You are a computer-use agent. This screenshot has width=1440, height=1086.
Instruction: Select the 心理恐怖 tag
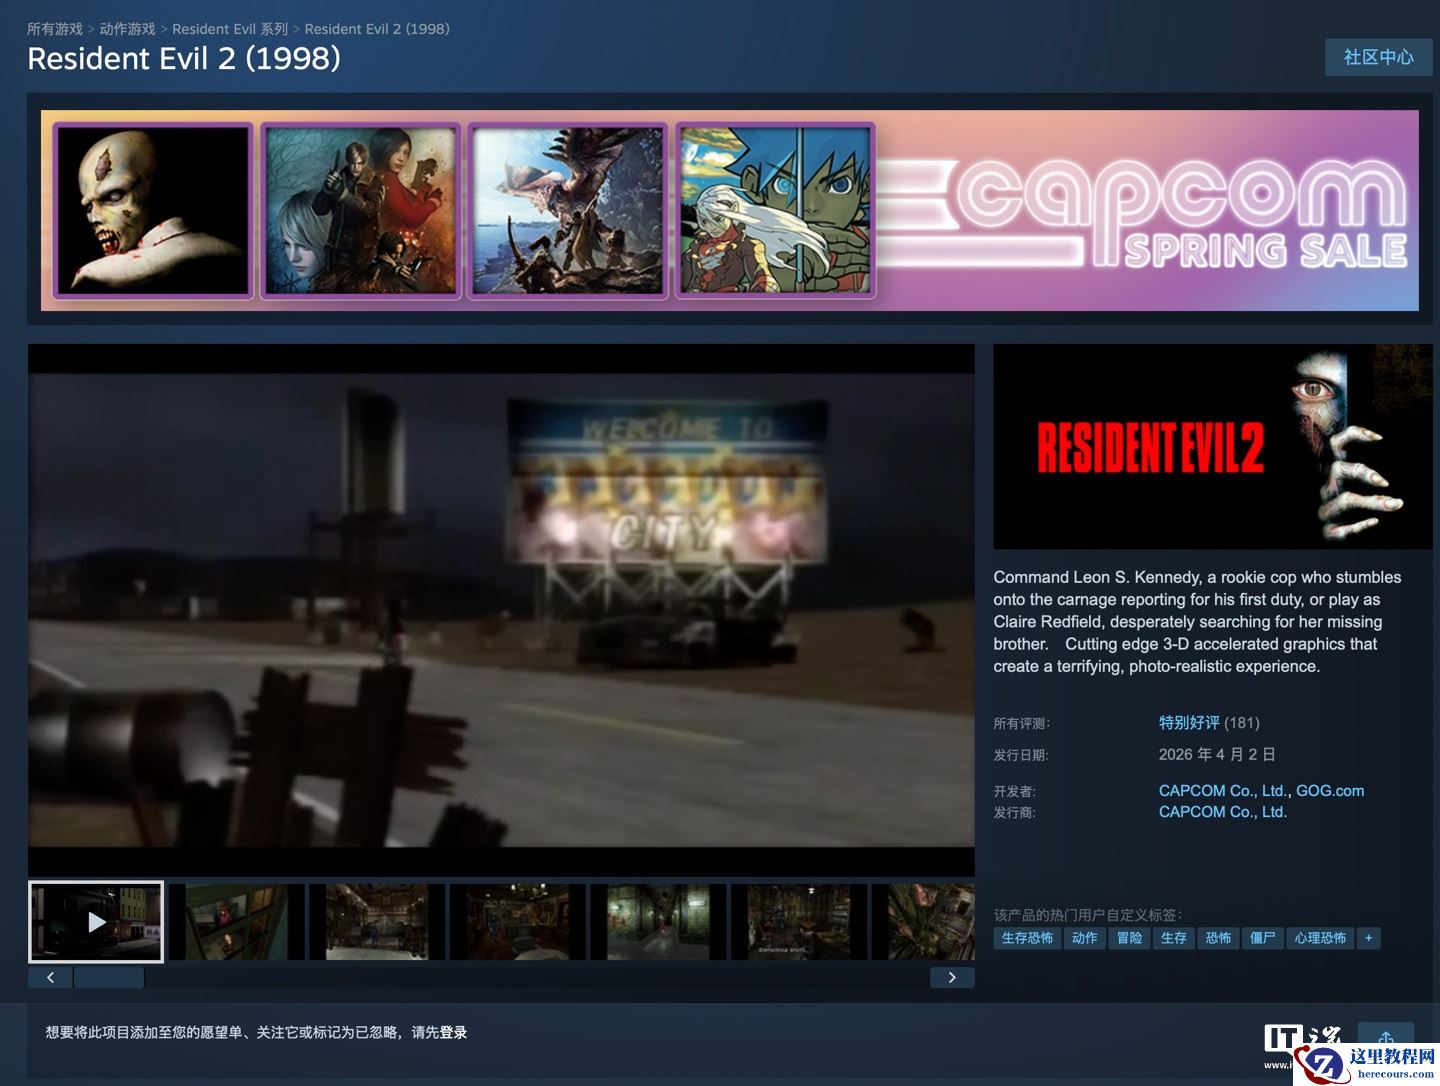[x=1320, y=938]
